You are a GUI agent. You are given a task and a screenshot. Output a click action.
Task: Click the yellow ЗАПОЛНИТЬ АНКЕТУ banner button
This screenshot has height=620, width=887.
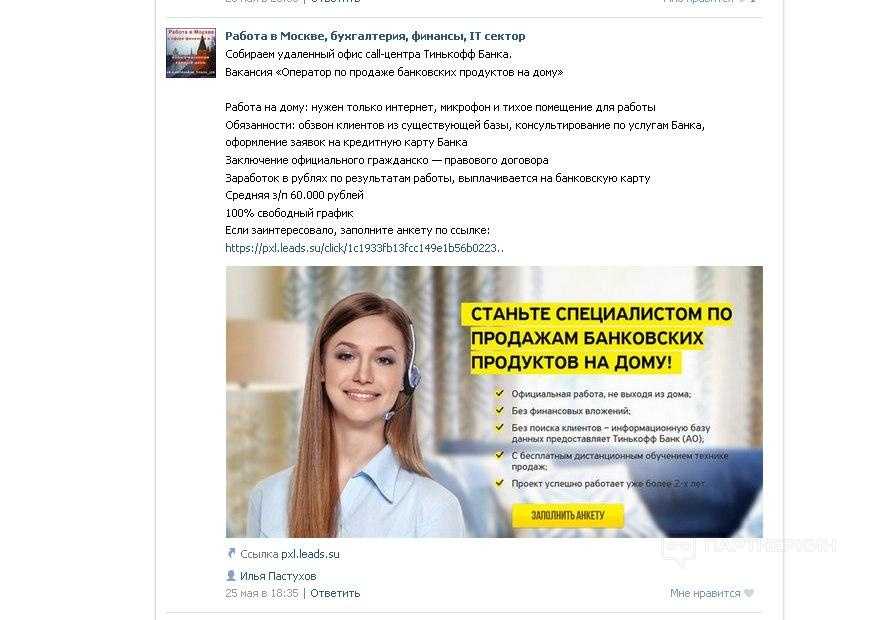tap(568, 515)
